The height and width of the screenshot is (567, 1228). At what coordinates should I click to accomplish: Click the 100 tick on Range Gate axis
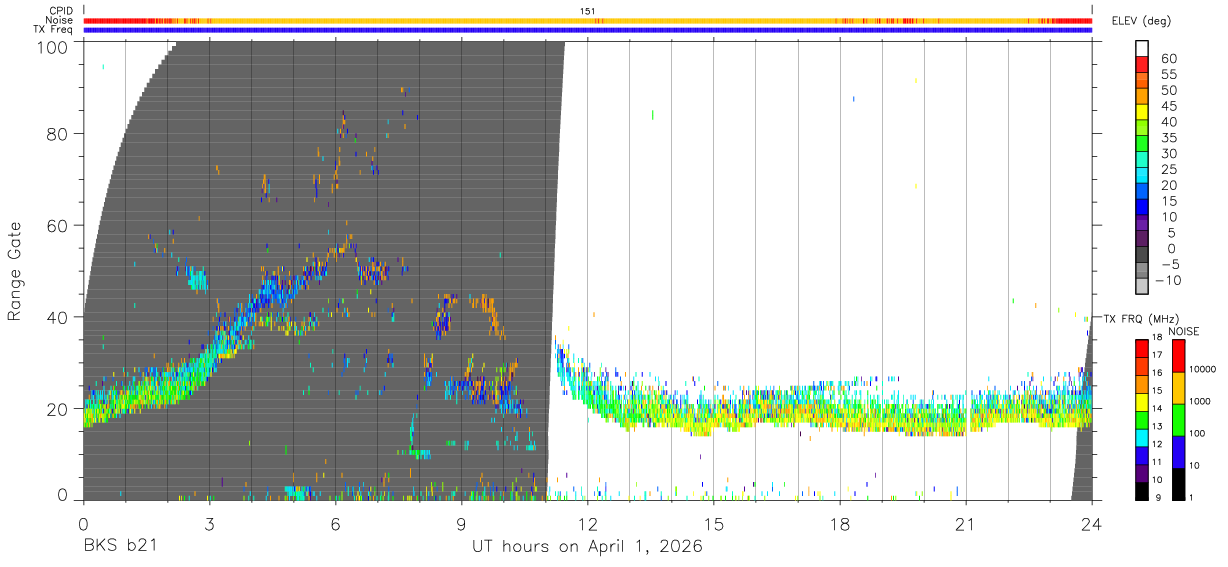pyautogui.click(x=55, y=47)
